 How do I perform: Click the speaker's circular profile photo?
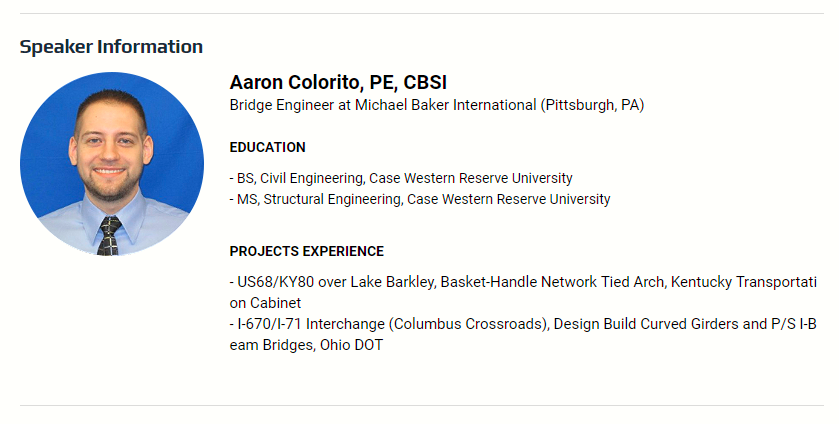coord(112,164)
